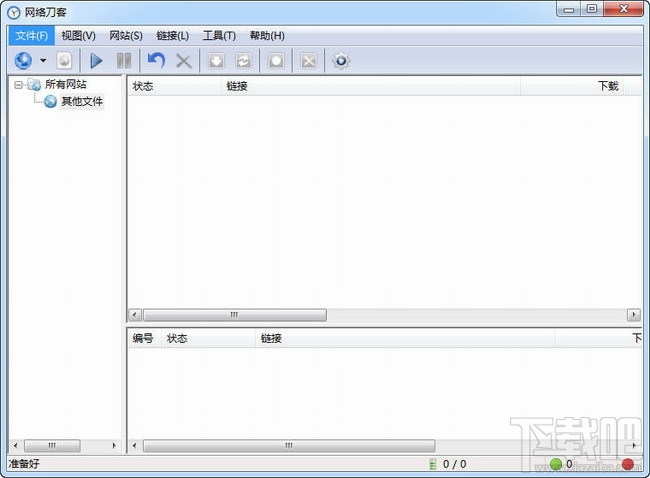Click upper list scroll left arrow
650x478 pixels.
tap(135, 315)
